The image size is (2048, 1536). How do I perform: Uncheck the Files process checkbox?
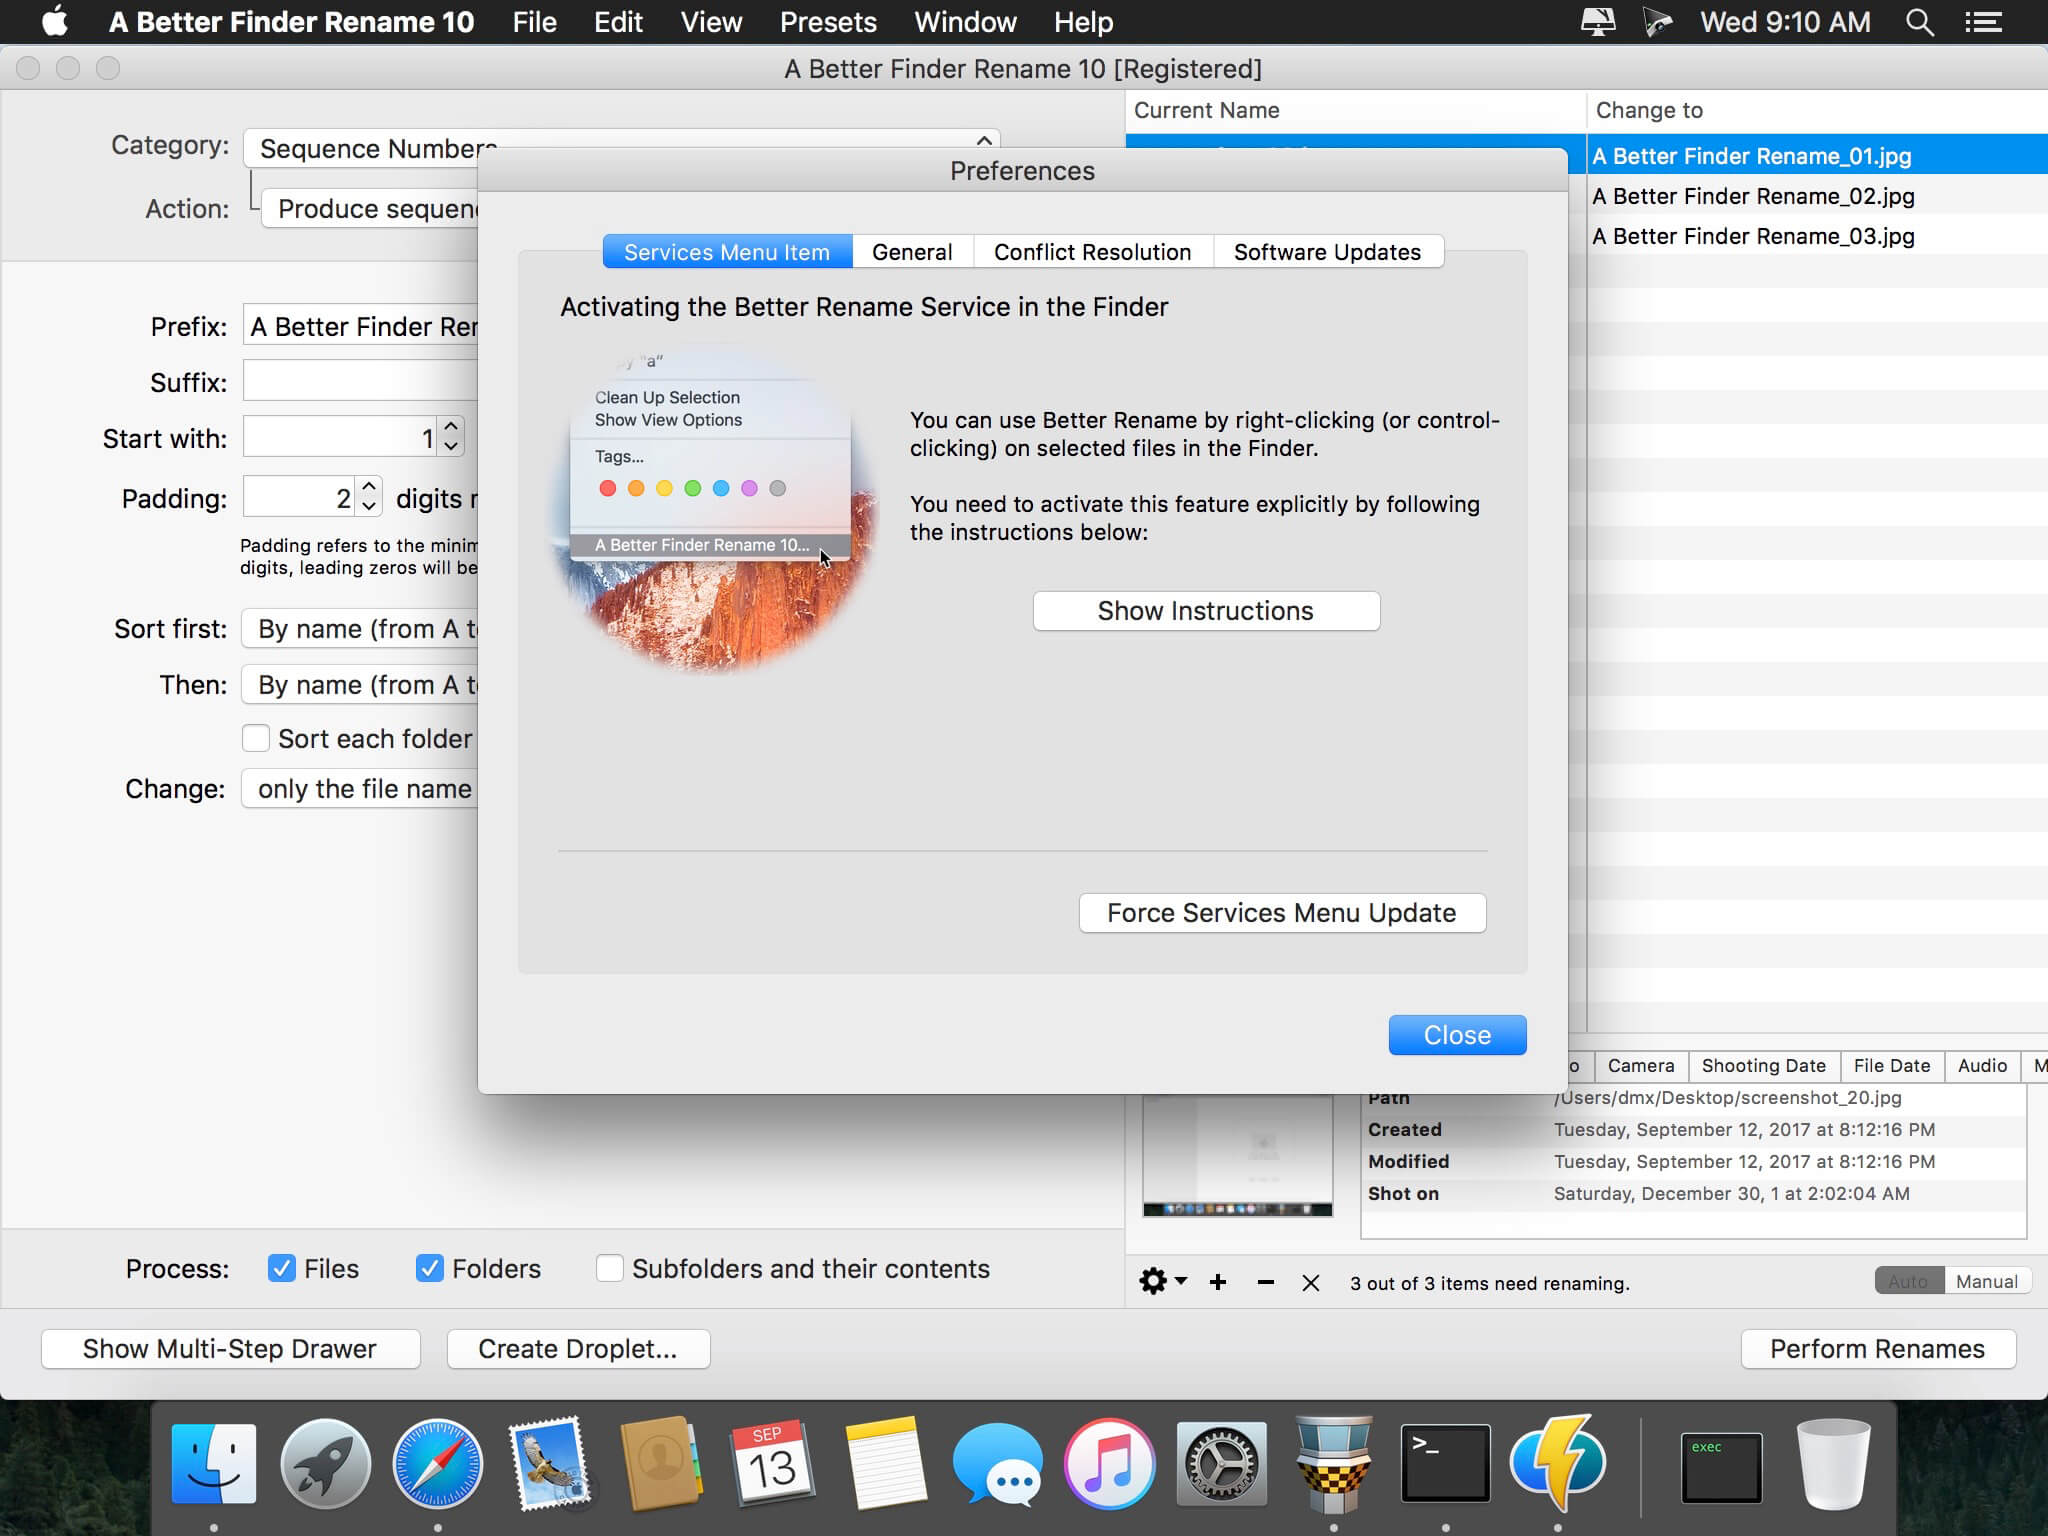click(282, 1268)
